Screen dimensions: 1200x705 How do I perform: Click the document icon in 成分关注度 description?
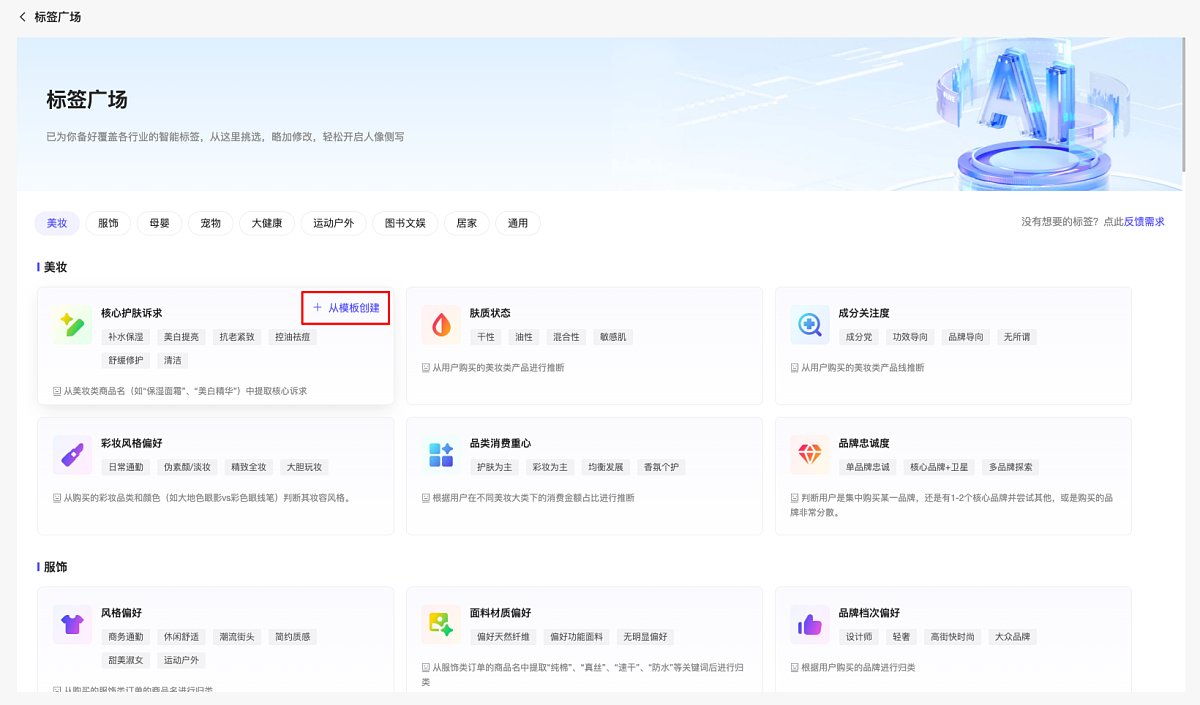point(795,368)
